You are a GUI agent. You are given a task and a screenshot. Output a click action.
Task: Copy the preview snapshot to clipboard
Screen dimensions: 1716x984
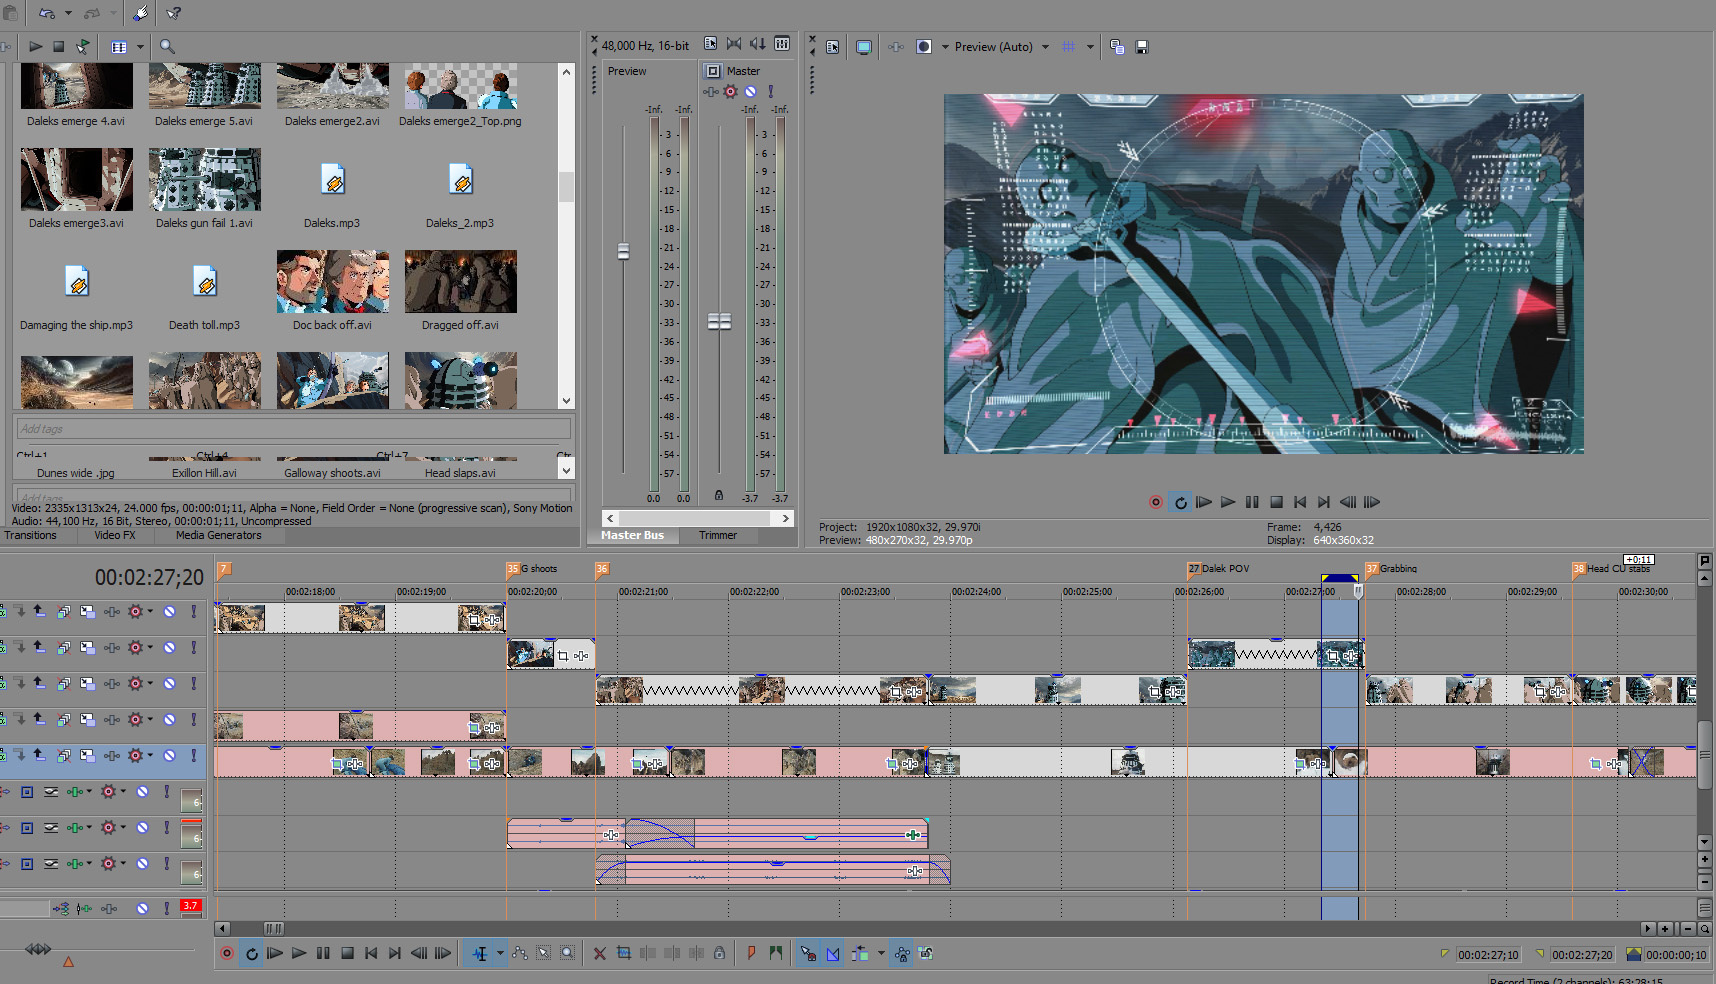[1117, 47]
